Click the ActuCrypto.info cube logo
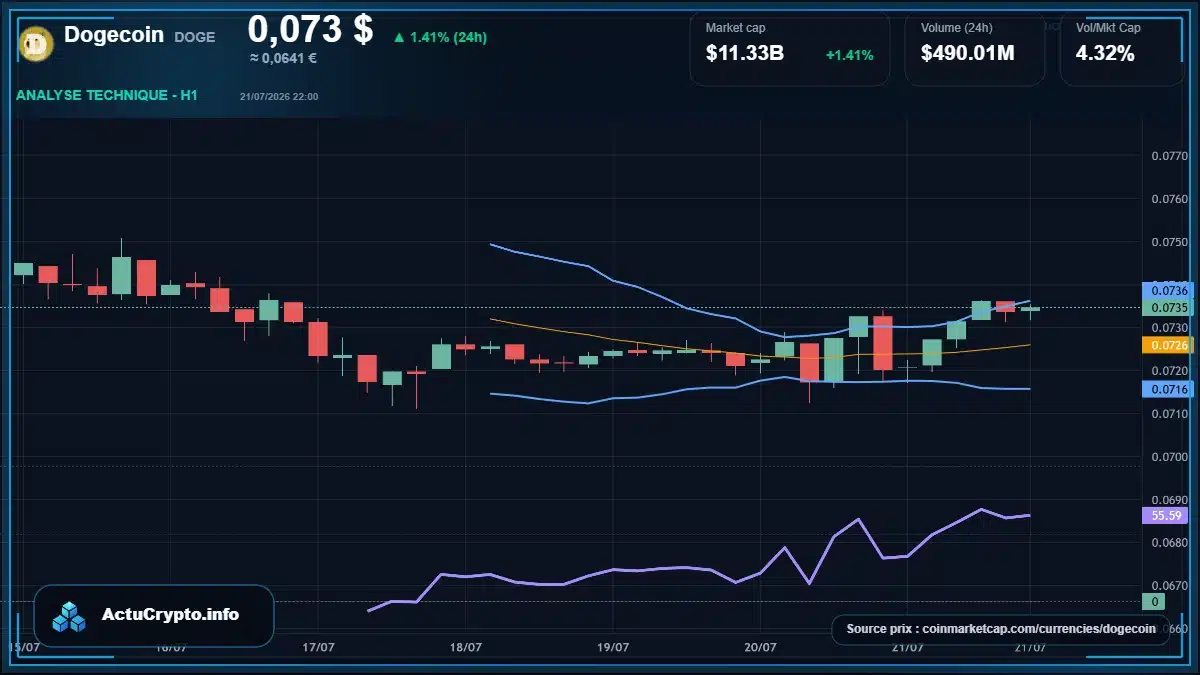Screen dimensions: 1200x675 [x=70, y=616]
